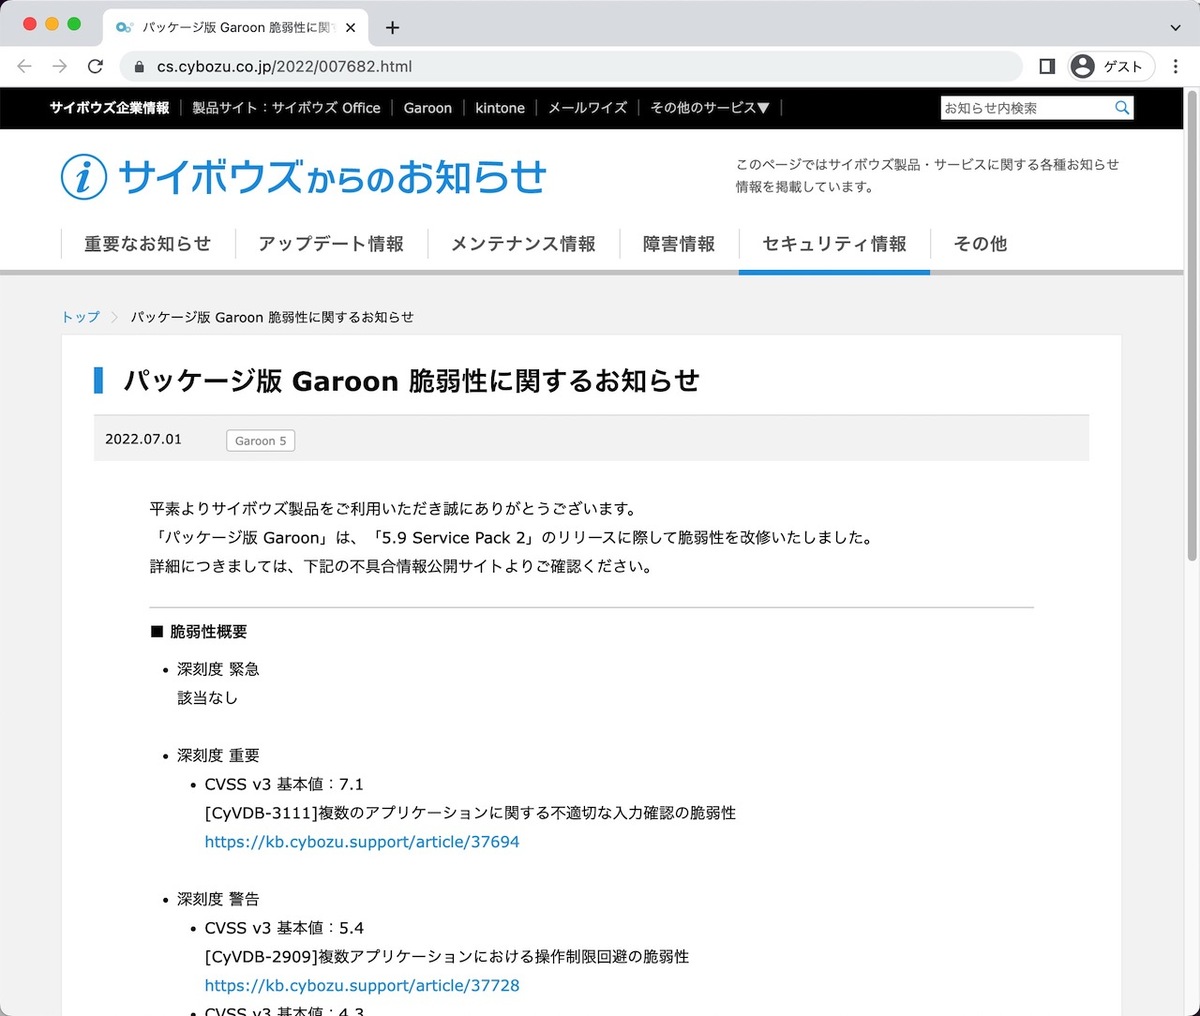Image resolution: width=1200 pixels, height=1016 pixels.
Task: Click the サイボウズからのお知らせ logo
Action: click(303, 177)
